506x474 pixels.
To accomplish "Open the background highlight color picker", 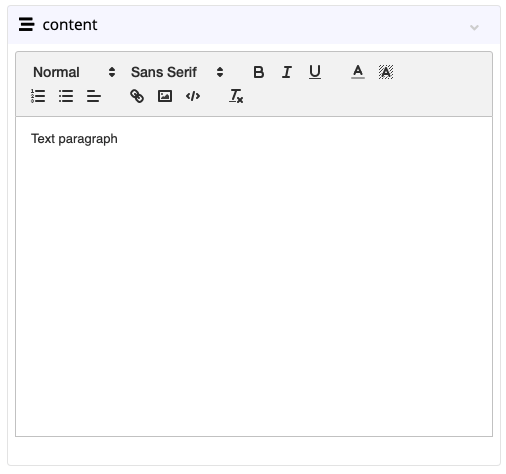I will [386, 72].
